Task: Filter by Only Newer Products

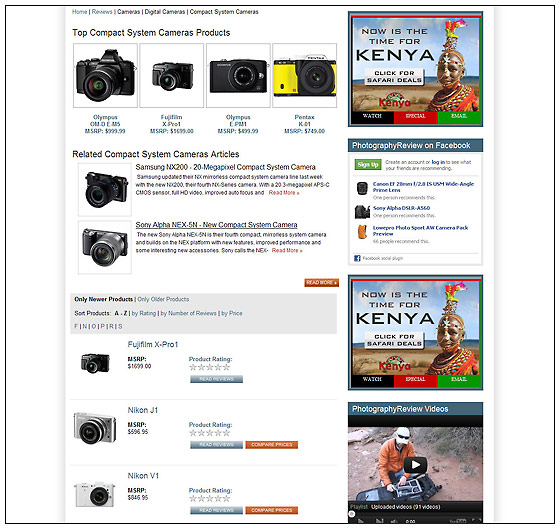Action: (104, 299)
